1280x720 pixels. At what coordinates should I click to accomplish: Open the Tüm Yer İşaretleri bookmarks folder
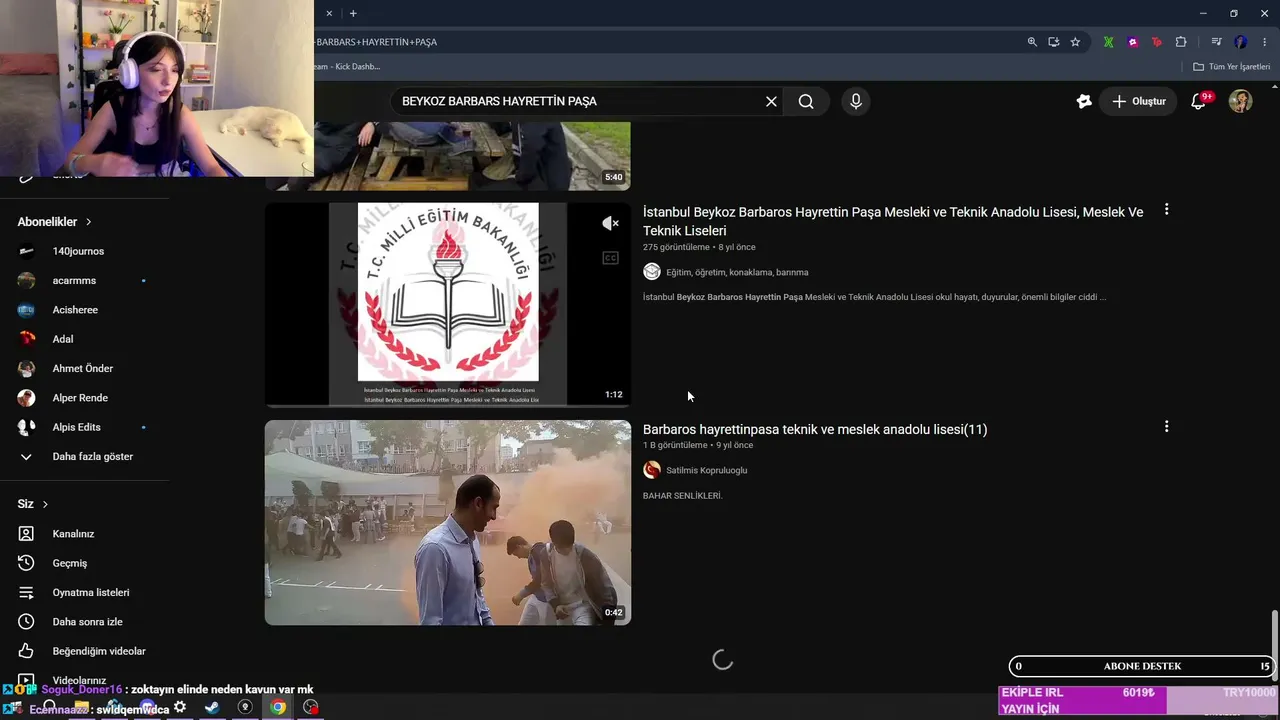[x=1231, y=67]
